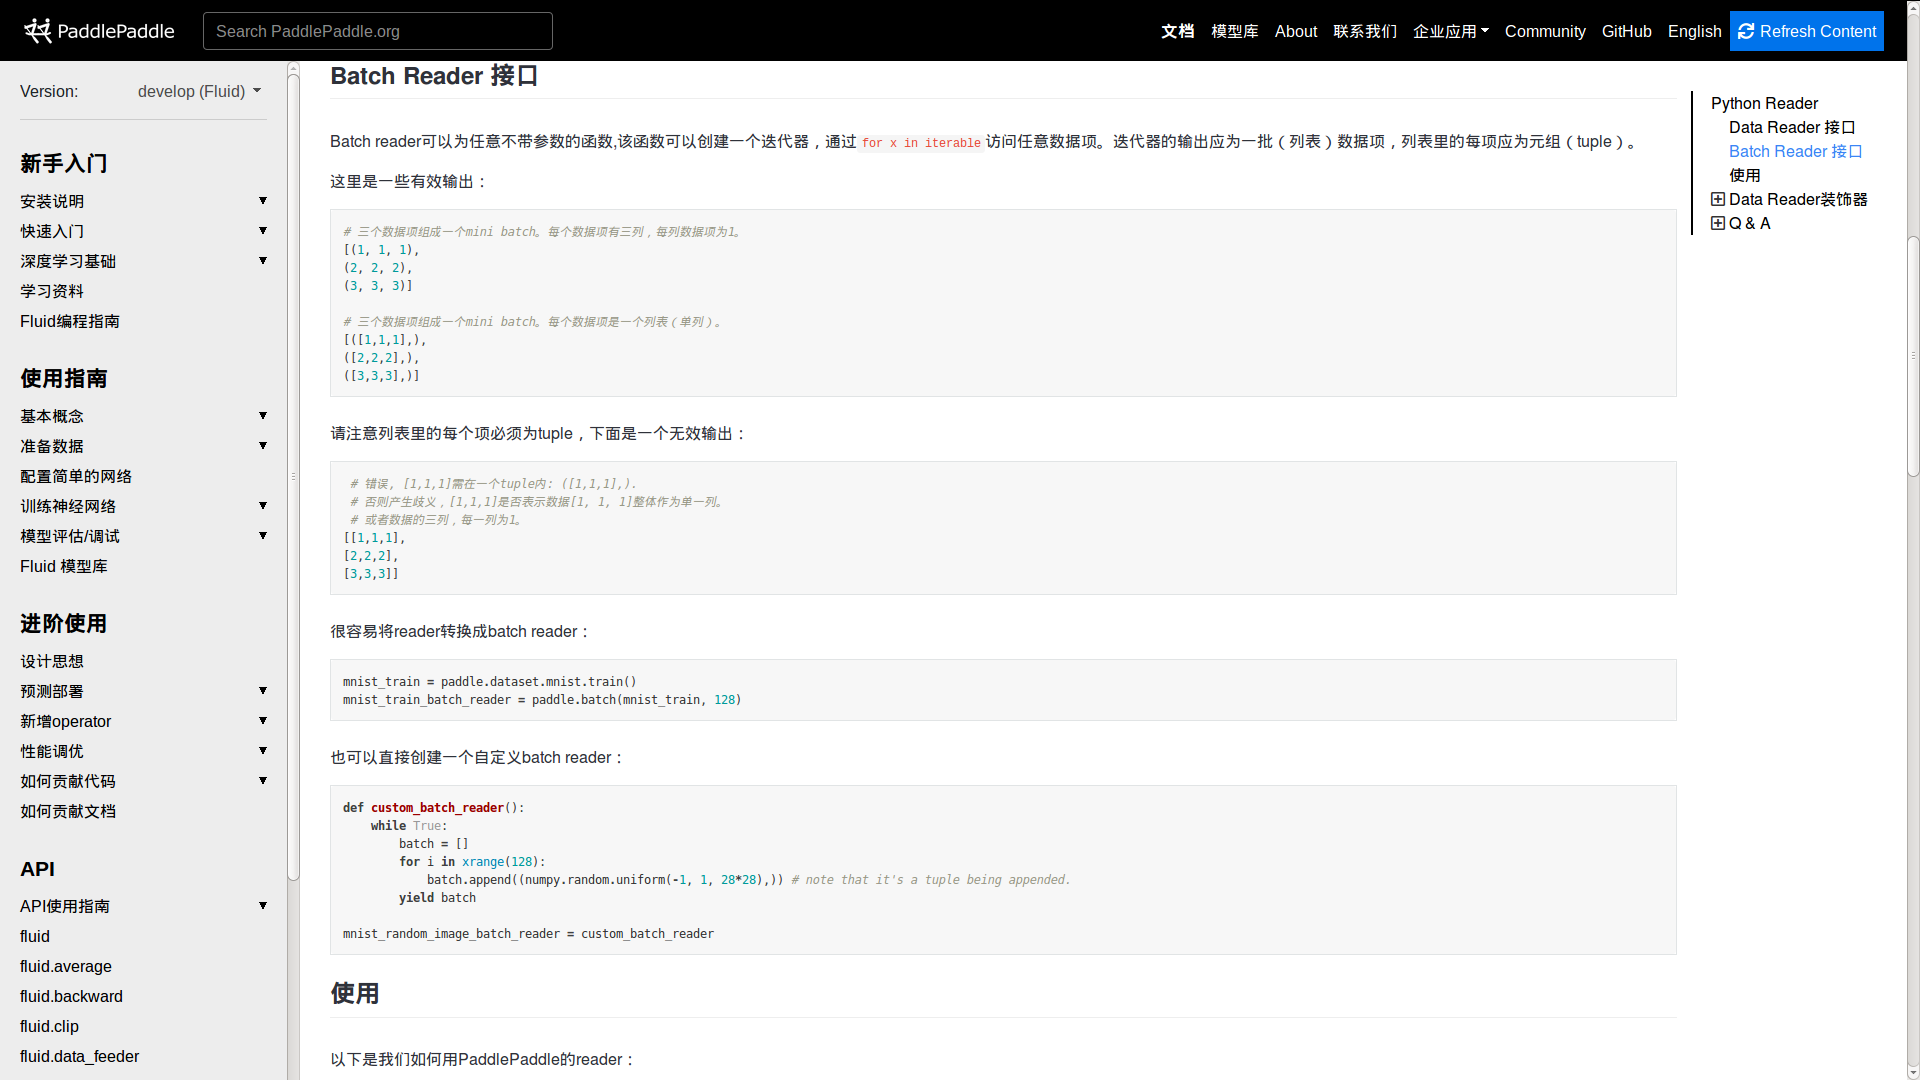Expand the 预测部署 section arrow
Screen dimensions: 1920x1080
[263, 691]
